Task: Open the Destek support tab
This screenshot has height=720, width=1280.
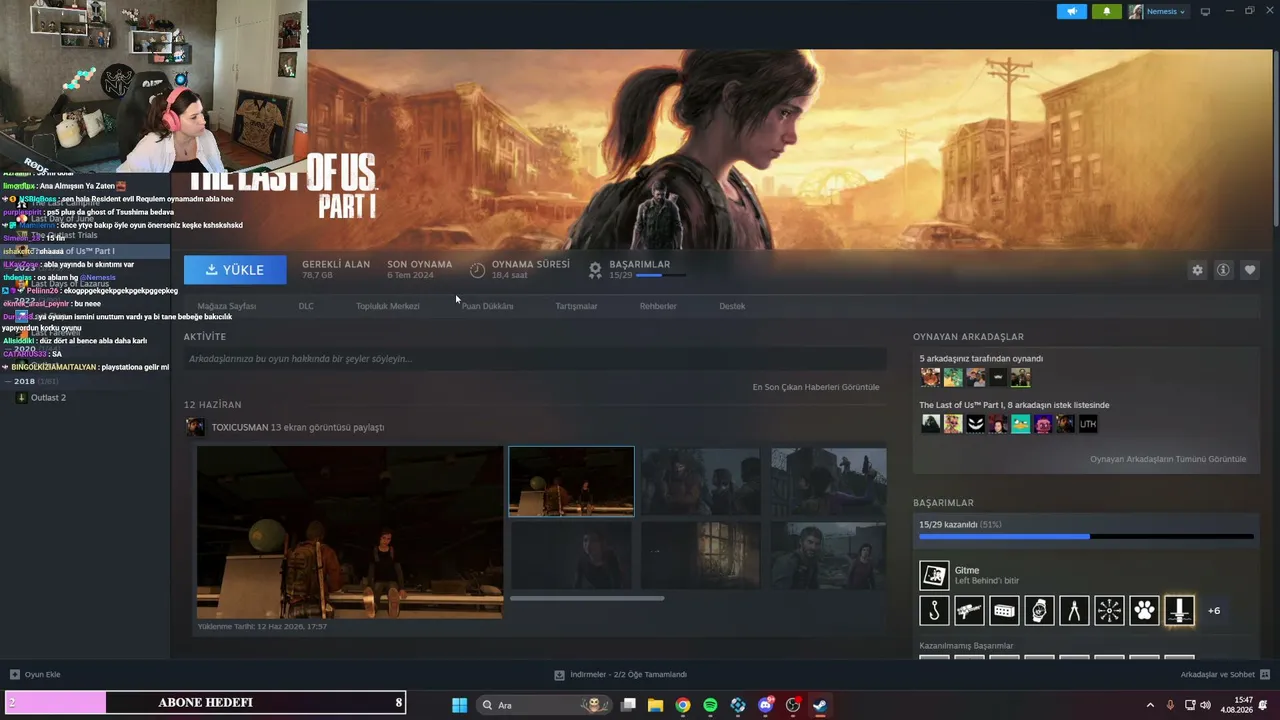Action: (x=732, y=306)
